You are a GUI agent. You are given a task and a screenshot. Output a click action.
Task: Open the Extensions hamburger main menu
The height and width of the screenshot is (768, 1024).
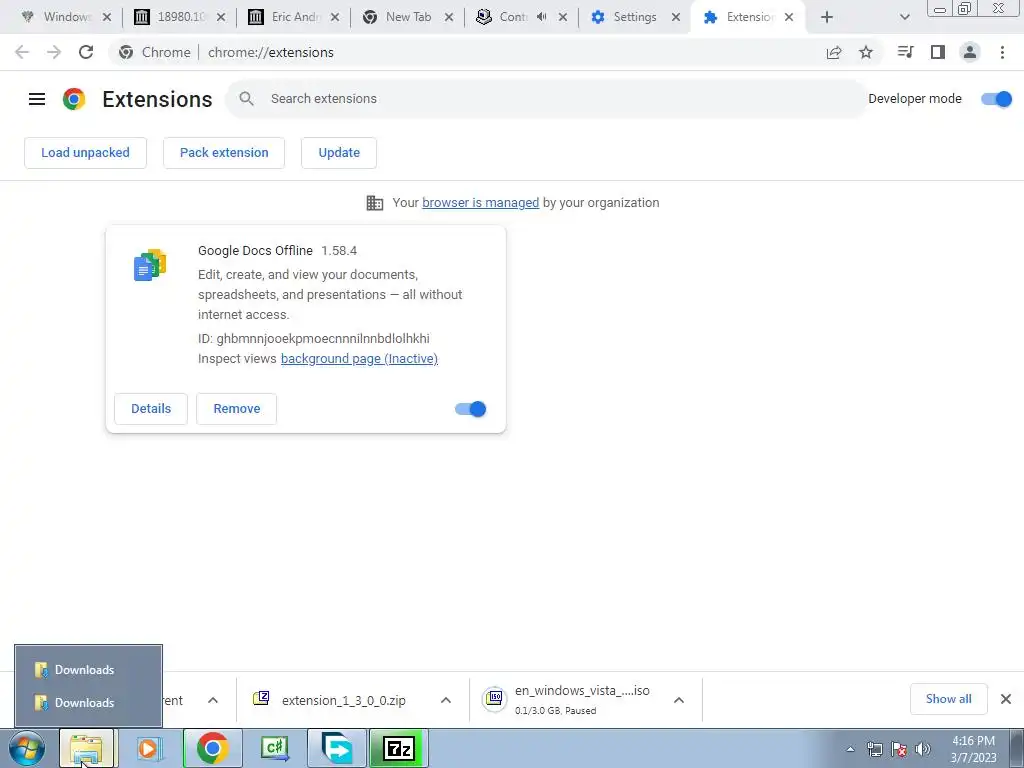click(x=37, y=99)
